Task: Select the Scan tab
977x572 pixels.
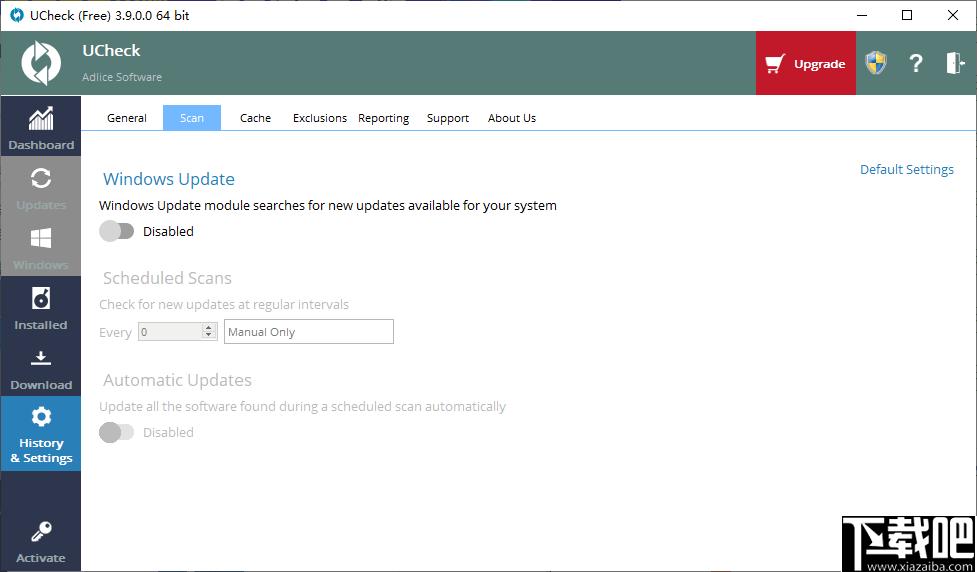Action: pyautogui.click(x=192, y=118)
